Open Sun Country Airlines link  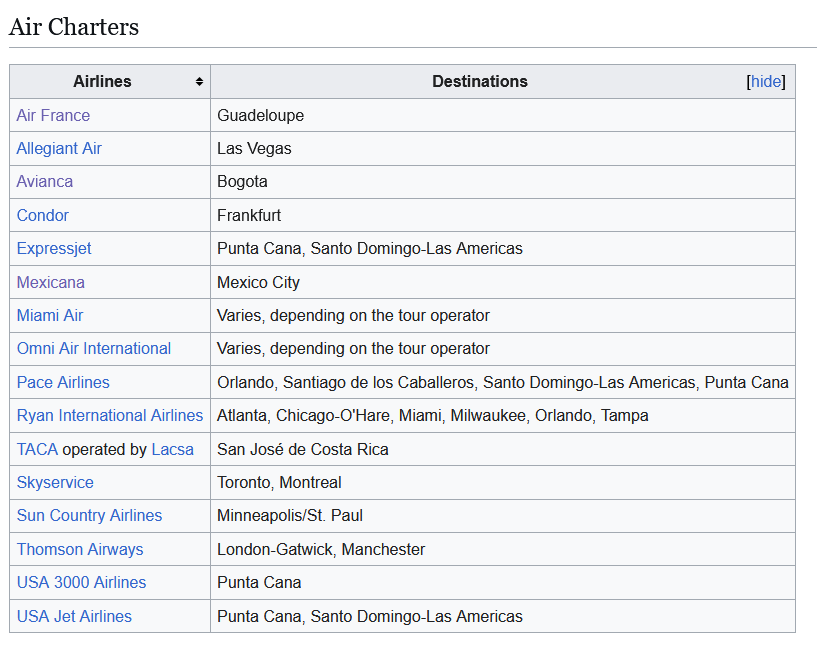pyautogui.click(x=89, y=515)
